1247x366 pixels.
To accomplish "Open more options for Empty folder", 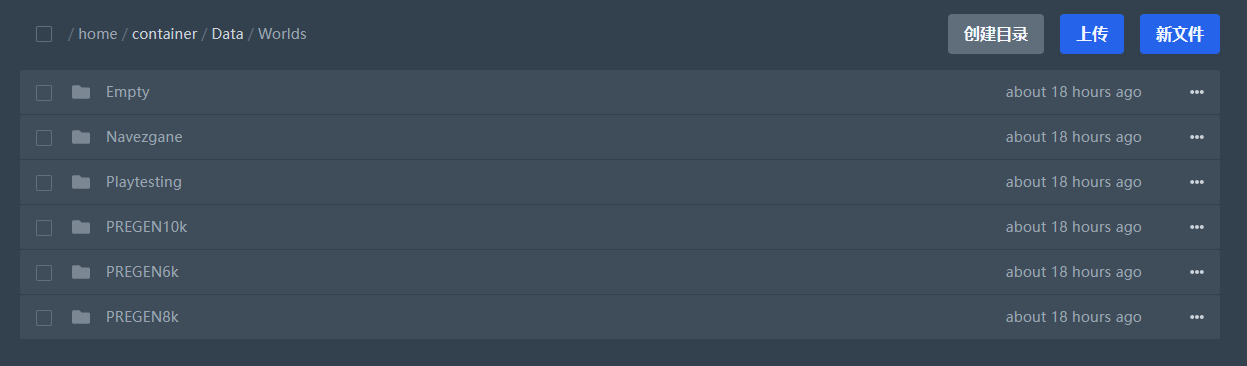I will click(x=1197, y=92).
